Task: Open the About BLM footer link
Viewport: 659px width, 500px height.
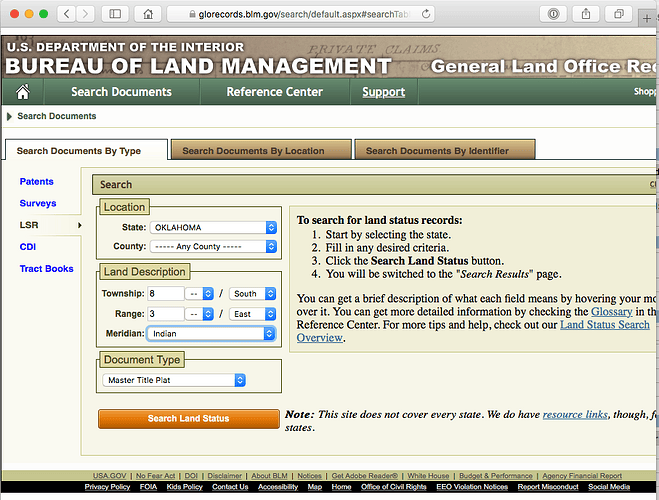Action: click(x=269, y=476)
